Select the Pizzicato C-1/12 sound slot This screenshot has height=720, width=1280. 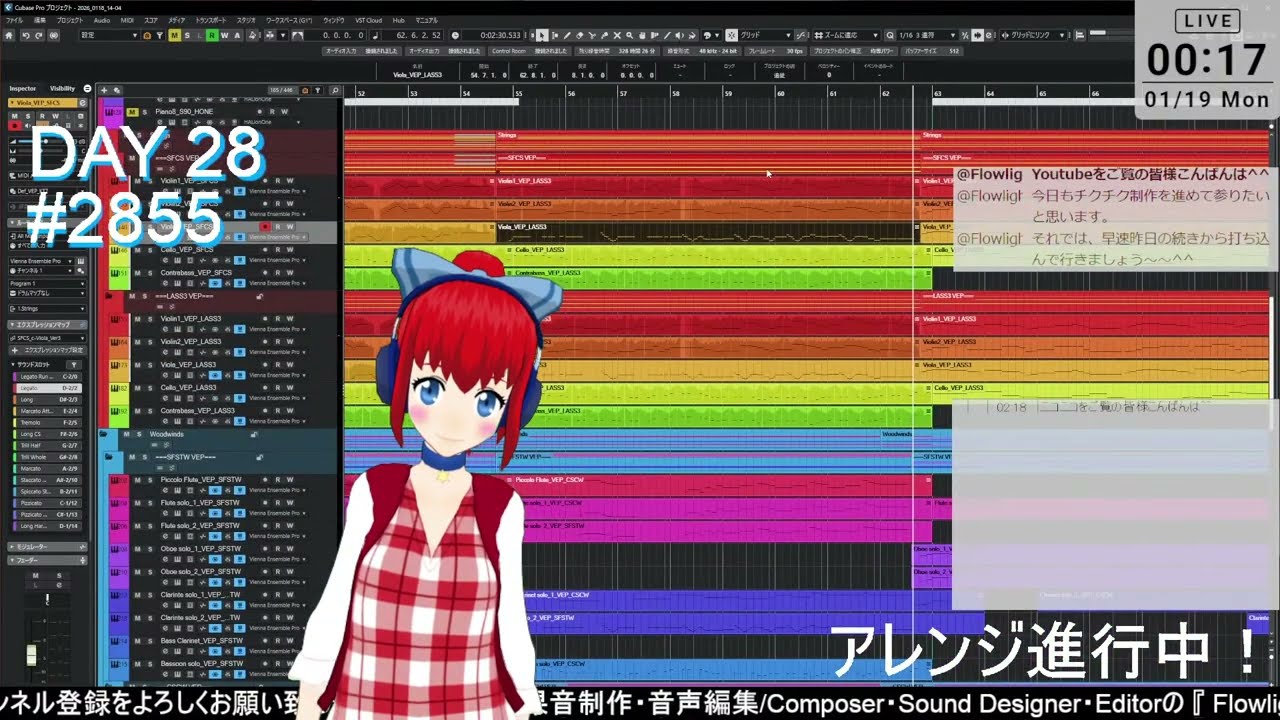pyautogui.click(x=47, y=503)
